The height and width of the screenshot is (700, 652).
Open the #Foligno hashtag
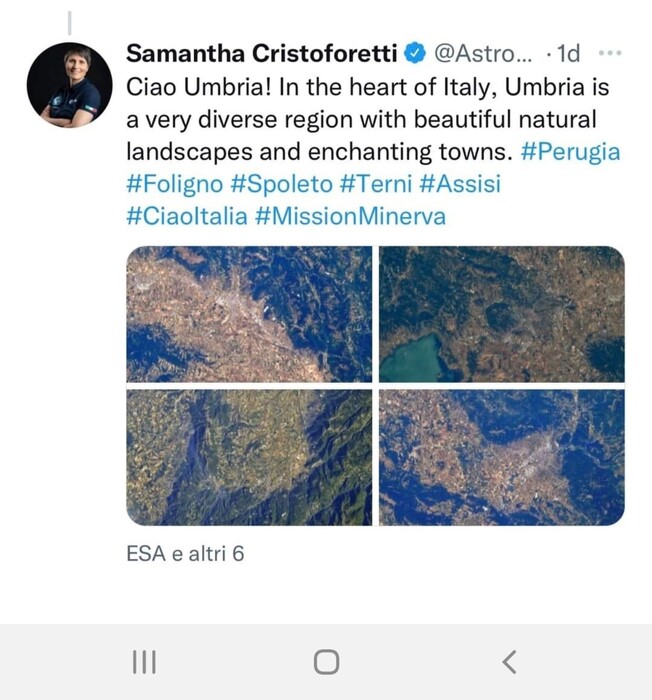[175, 184]
